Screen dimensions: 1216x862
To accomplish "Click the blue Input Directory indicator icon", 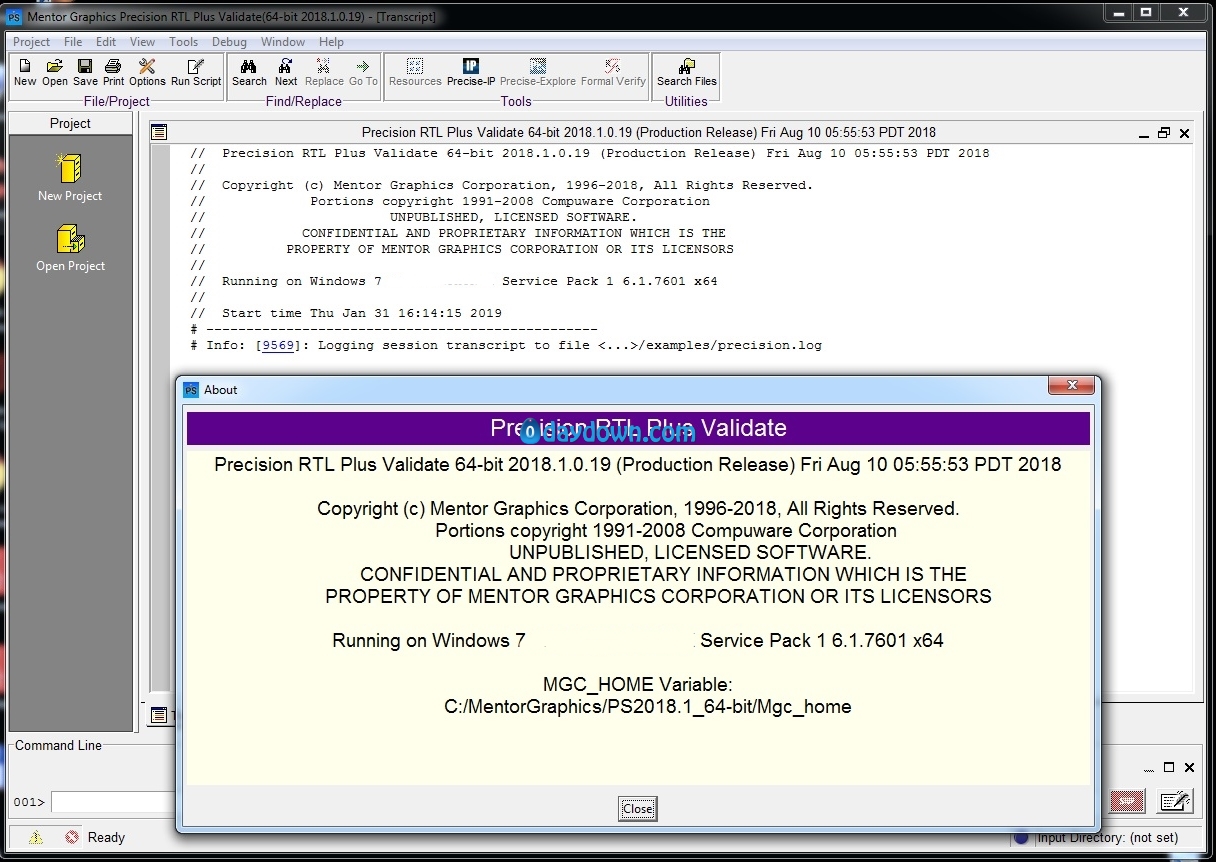I will [1021, 837].
